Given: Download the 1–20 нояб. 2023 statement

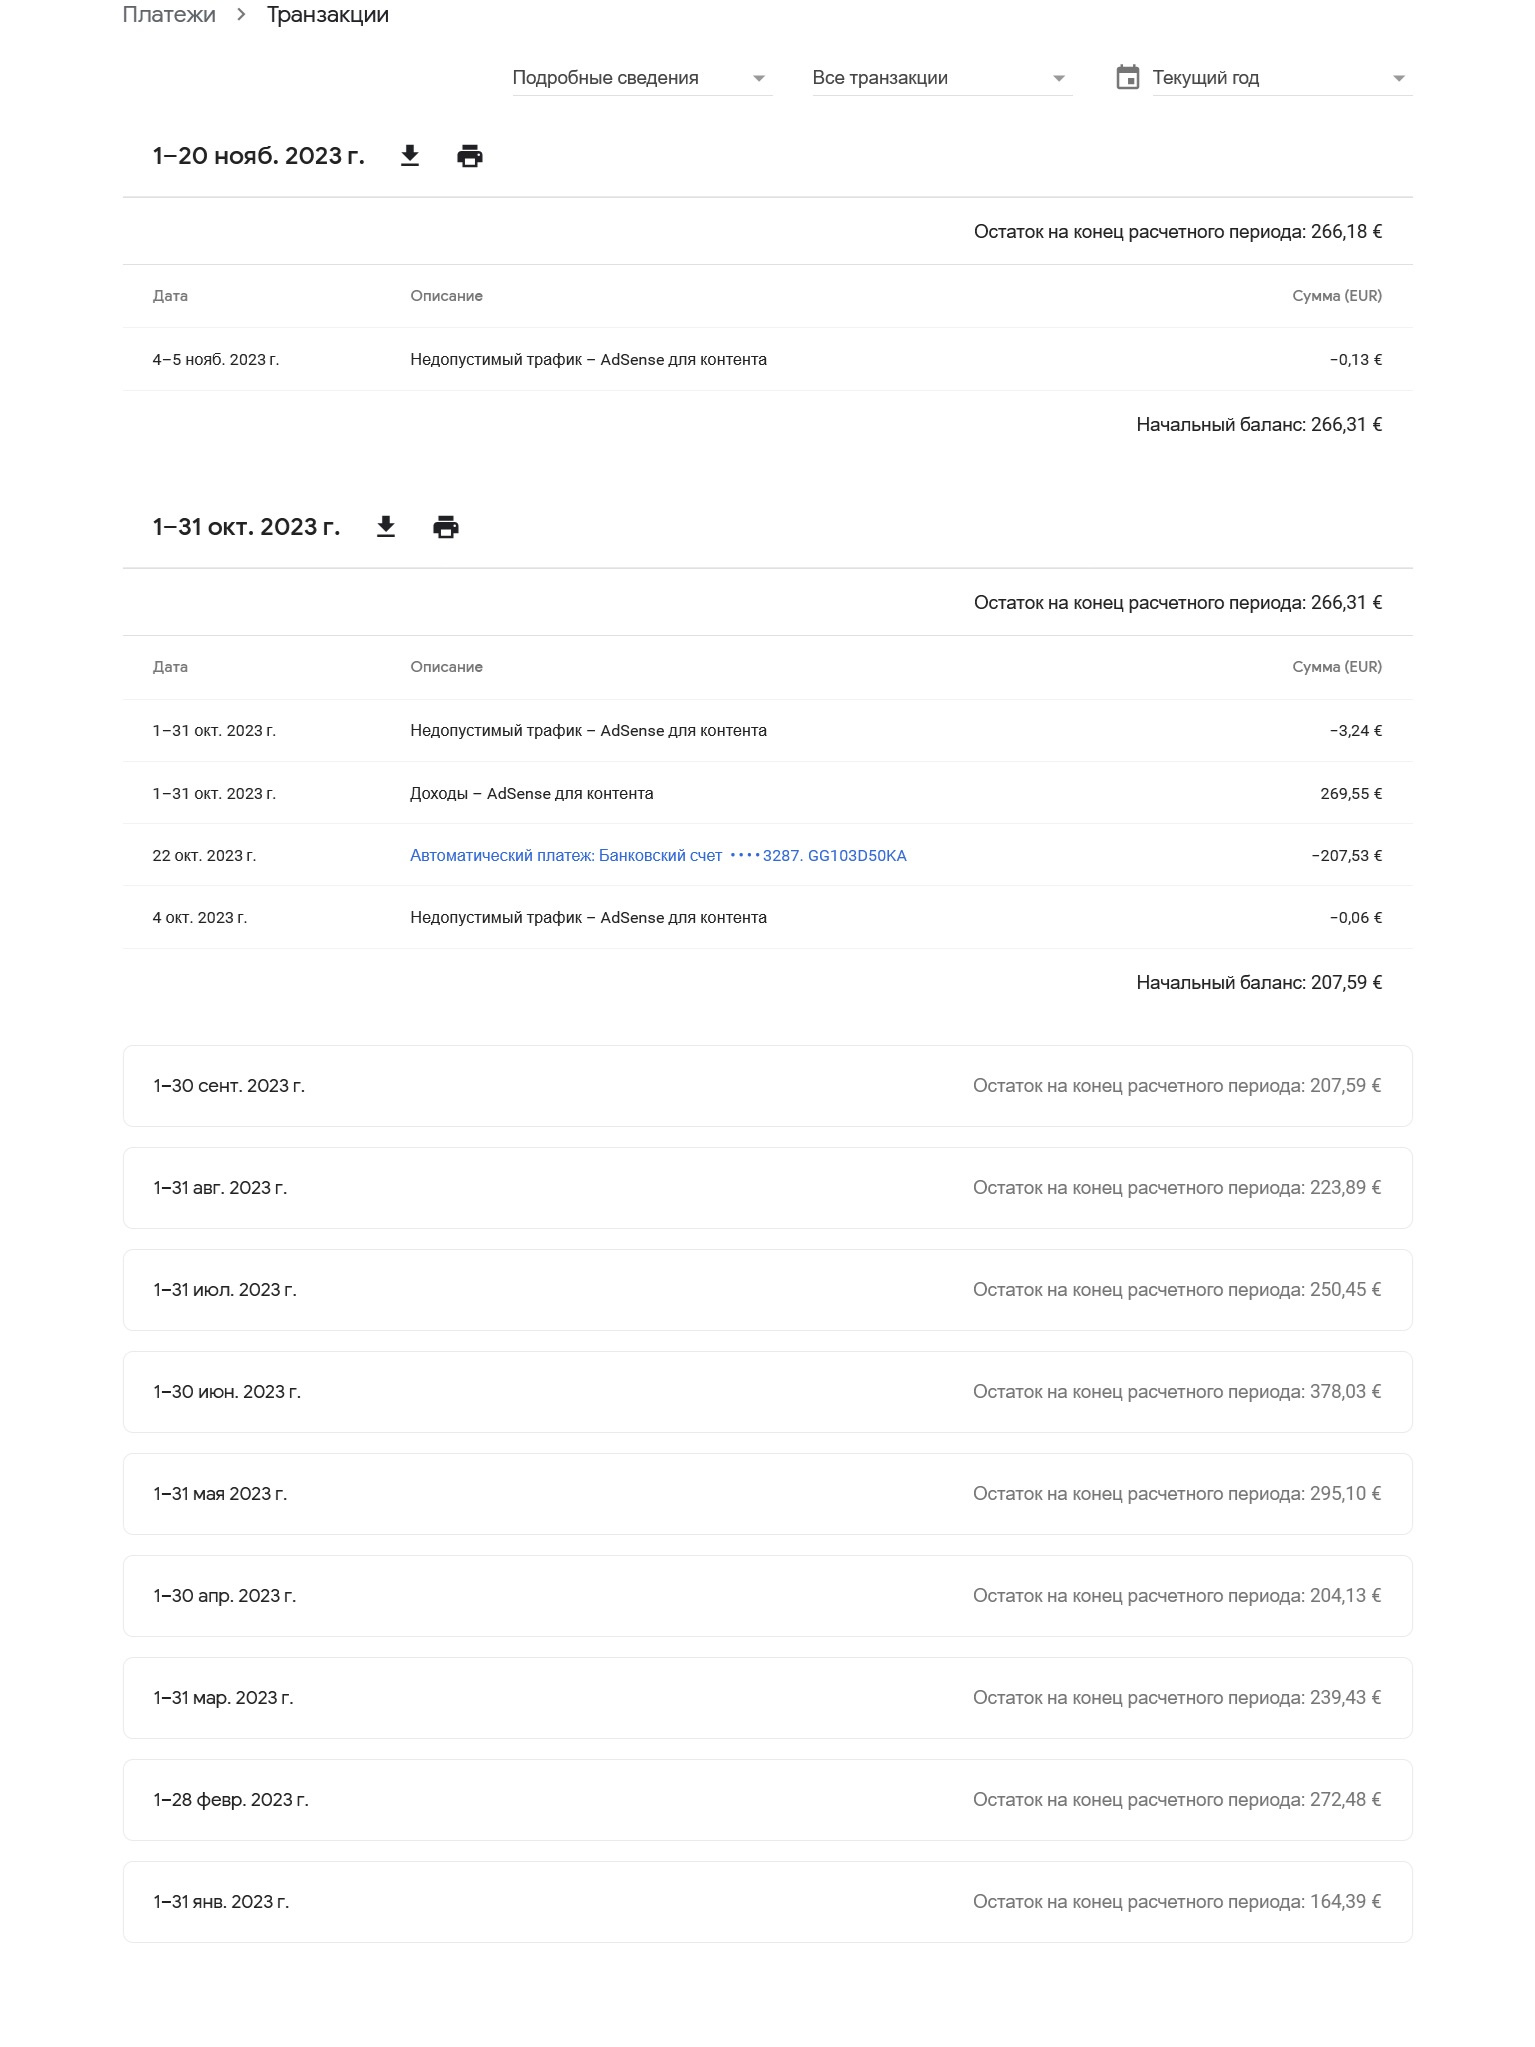Looking at the screenshot, I should (410, 156).
